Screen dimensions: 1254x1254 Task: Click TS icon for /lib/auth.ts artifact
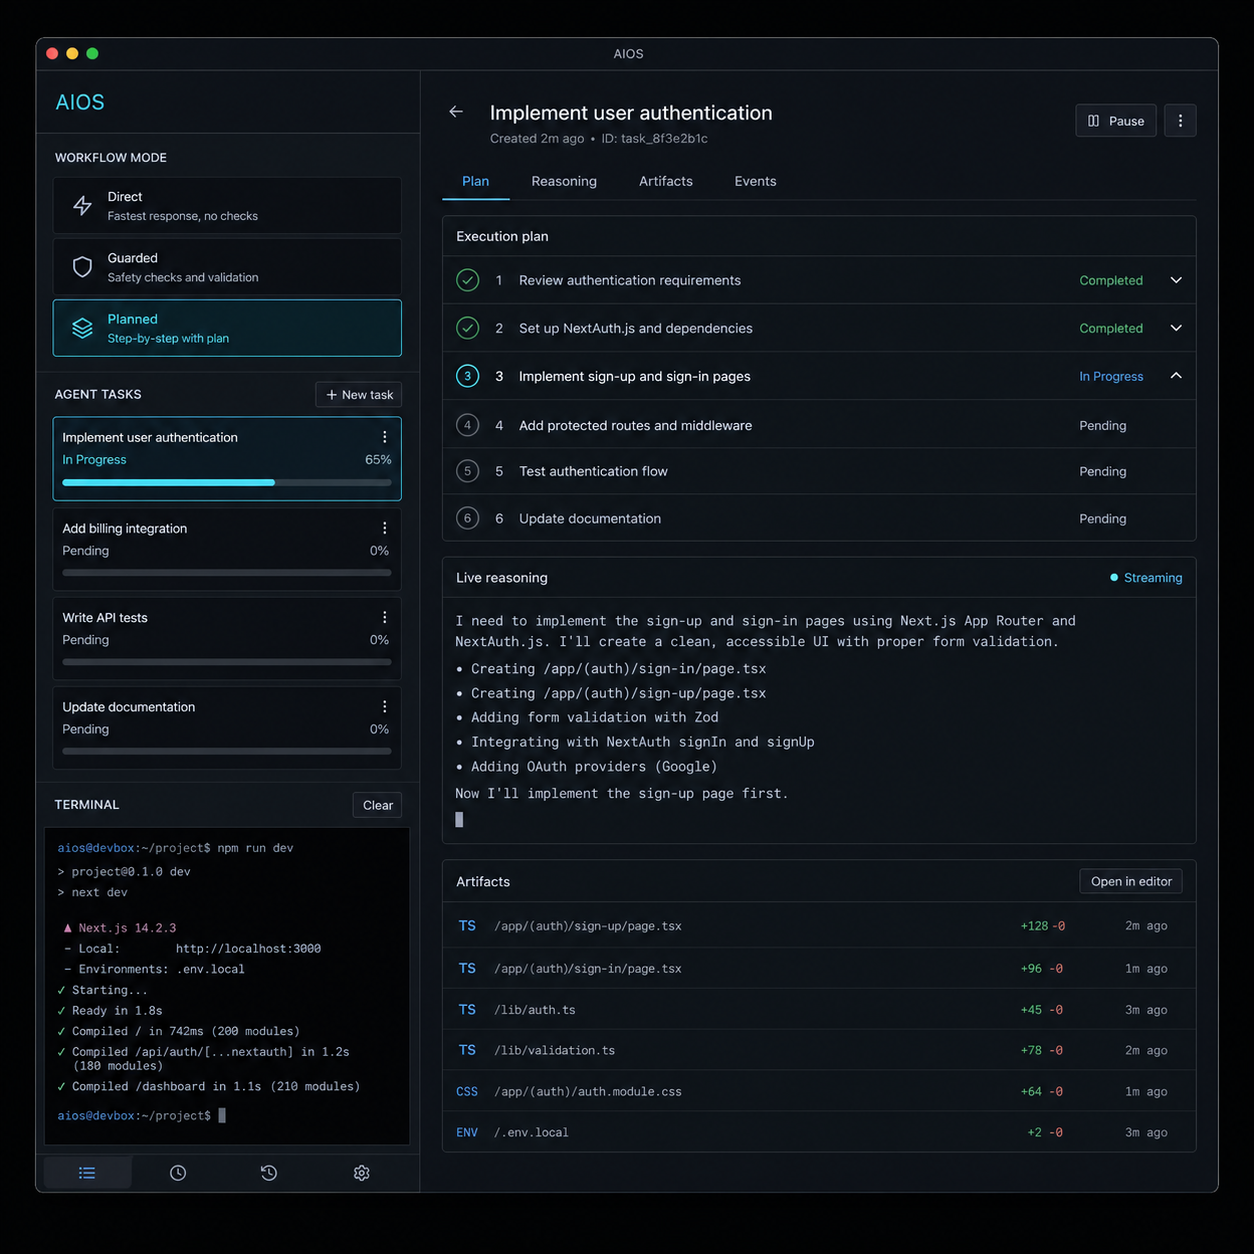(x=467, y=1010)
